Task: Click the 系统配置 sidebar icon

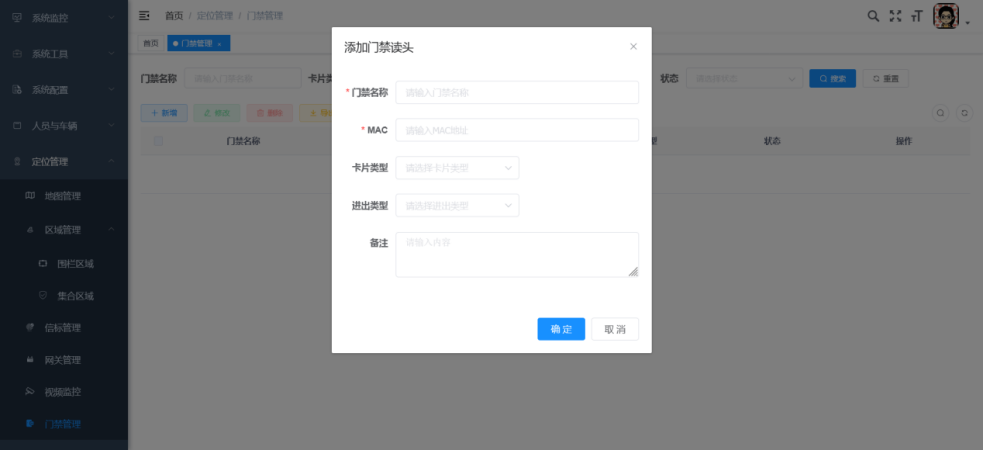Action: click(18, 90)
